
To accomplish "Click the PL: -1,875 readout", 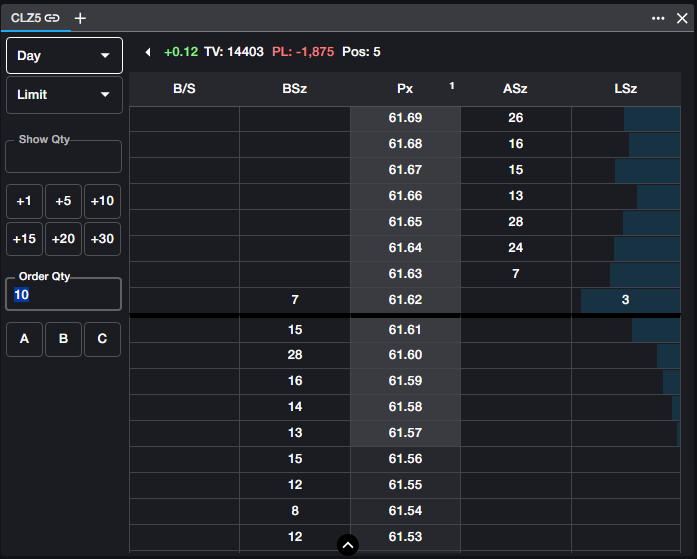I will click(x=303, y=52).
